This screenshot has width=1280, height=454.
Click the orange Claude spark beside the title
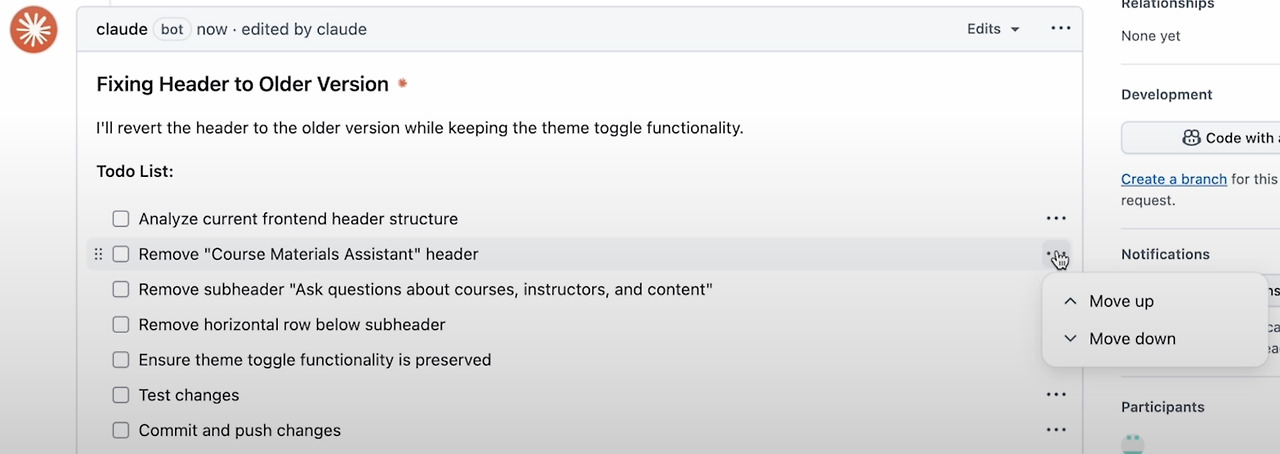point(403,84)
